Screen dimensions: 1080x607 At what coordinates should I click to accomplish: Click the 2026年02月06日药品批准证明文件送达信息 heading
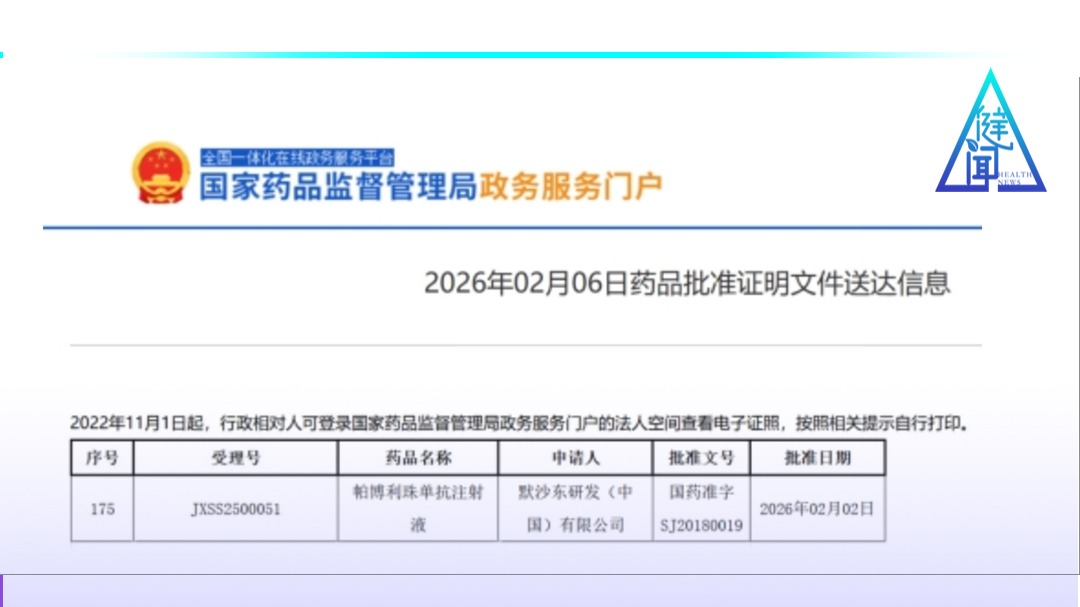pos(686,283)
